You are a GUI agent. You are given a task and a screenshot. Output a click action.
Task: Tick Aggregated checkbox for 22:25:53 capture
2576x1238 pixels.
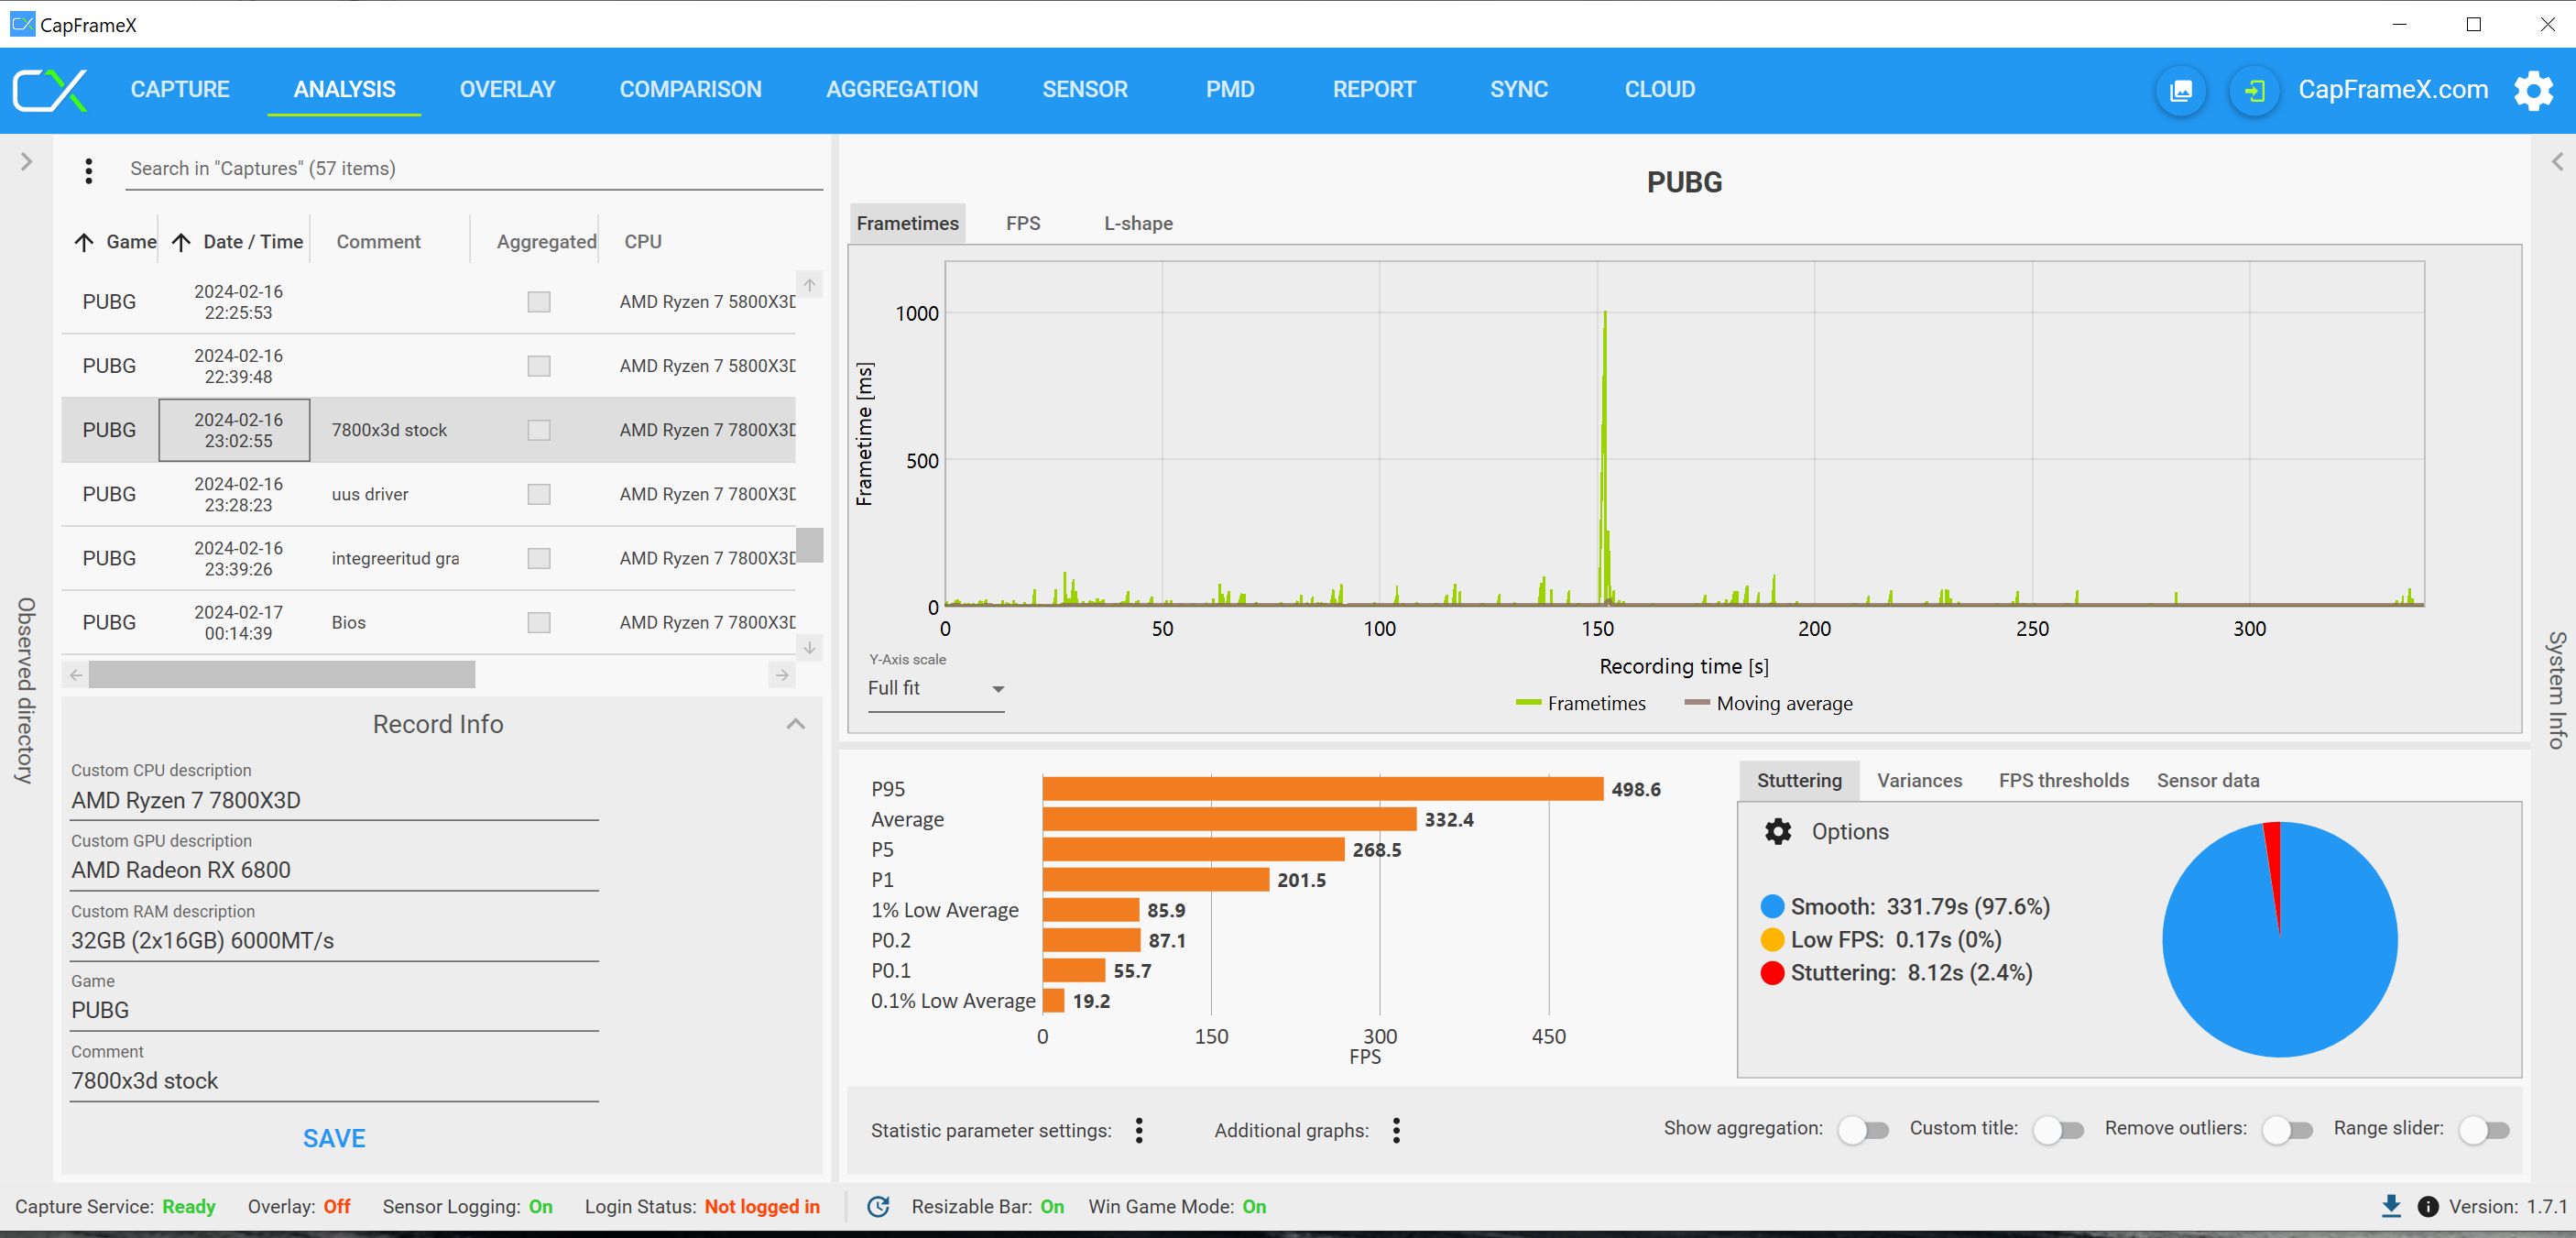(x=539, y=302)
